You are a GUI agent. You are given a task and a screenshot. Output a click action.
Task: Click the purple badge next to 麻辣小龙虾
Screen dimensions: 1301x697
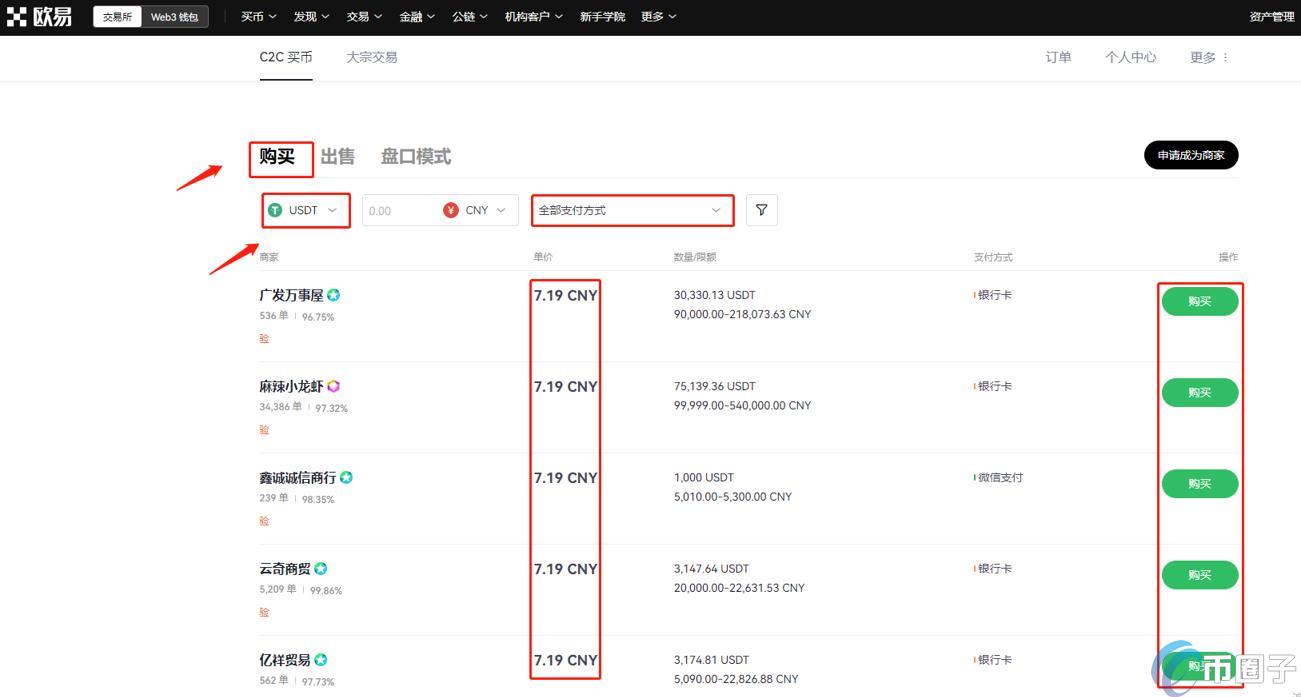(333, 386)
